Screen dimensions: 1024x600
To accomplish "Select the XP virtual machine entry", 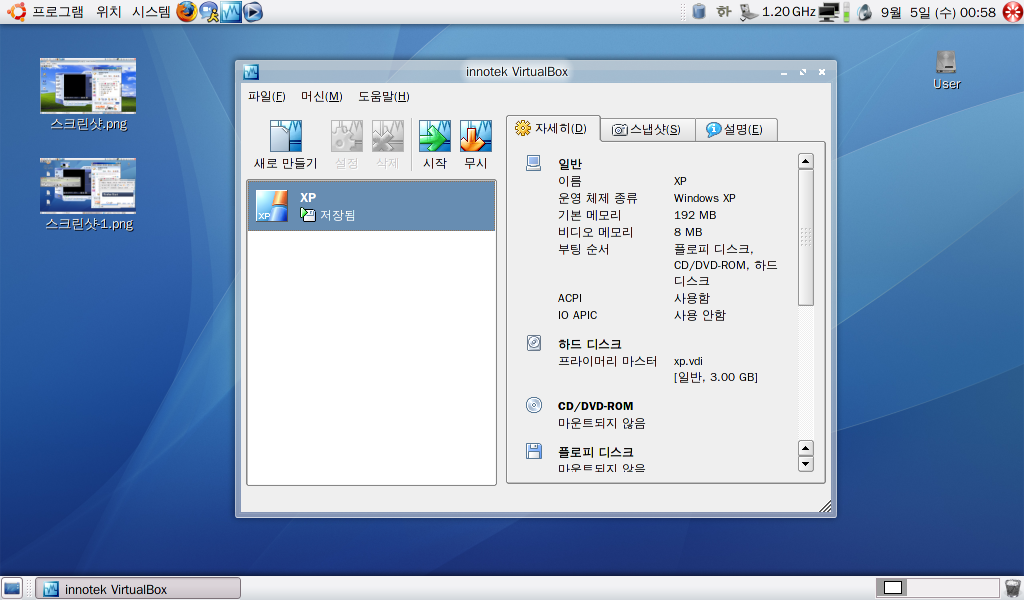I will 371,206.
